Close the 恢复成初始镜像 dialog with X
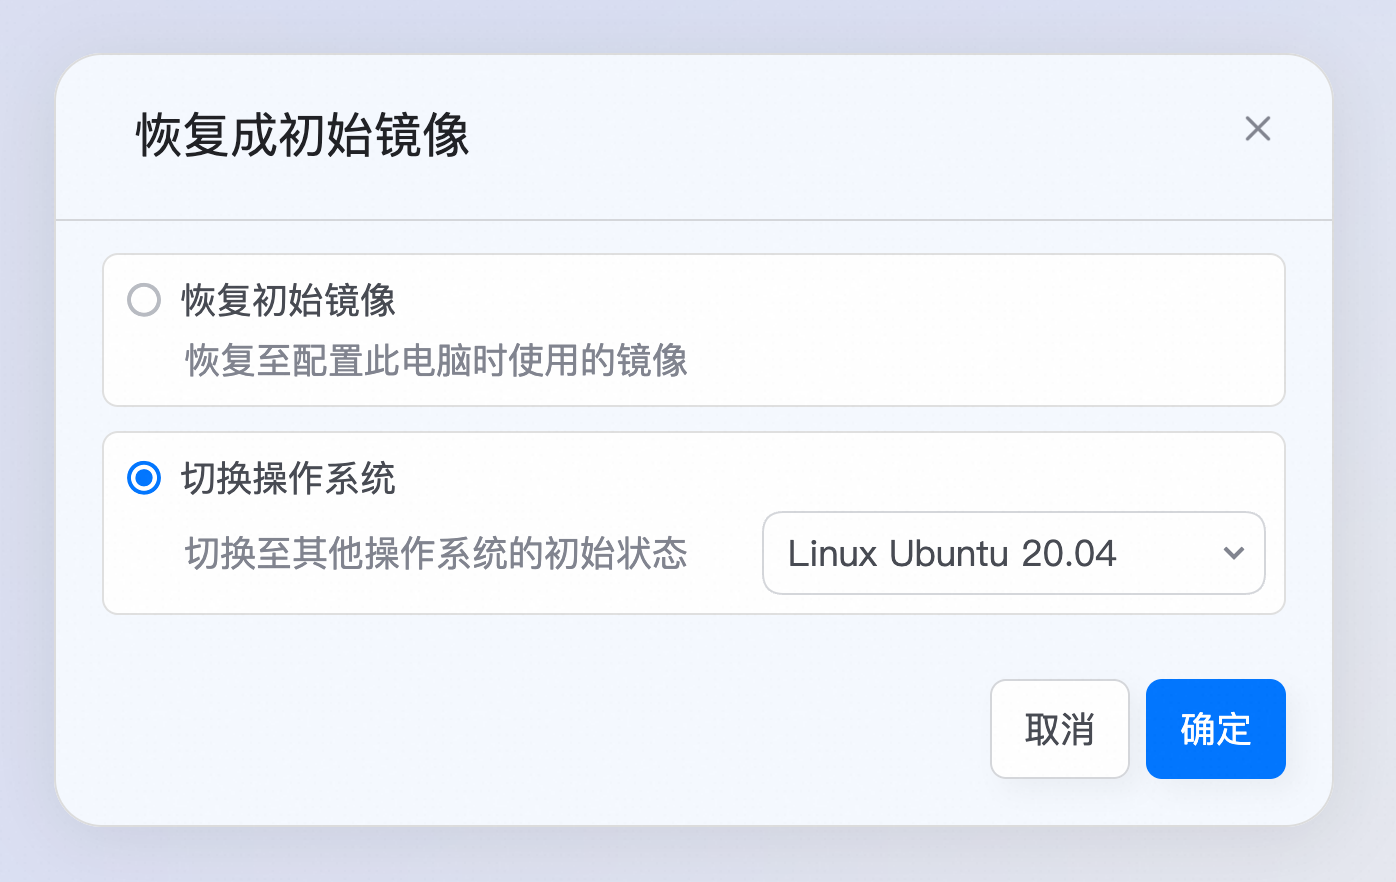Viewport: 1396px width, 882px height. [x=1257, y=129]
